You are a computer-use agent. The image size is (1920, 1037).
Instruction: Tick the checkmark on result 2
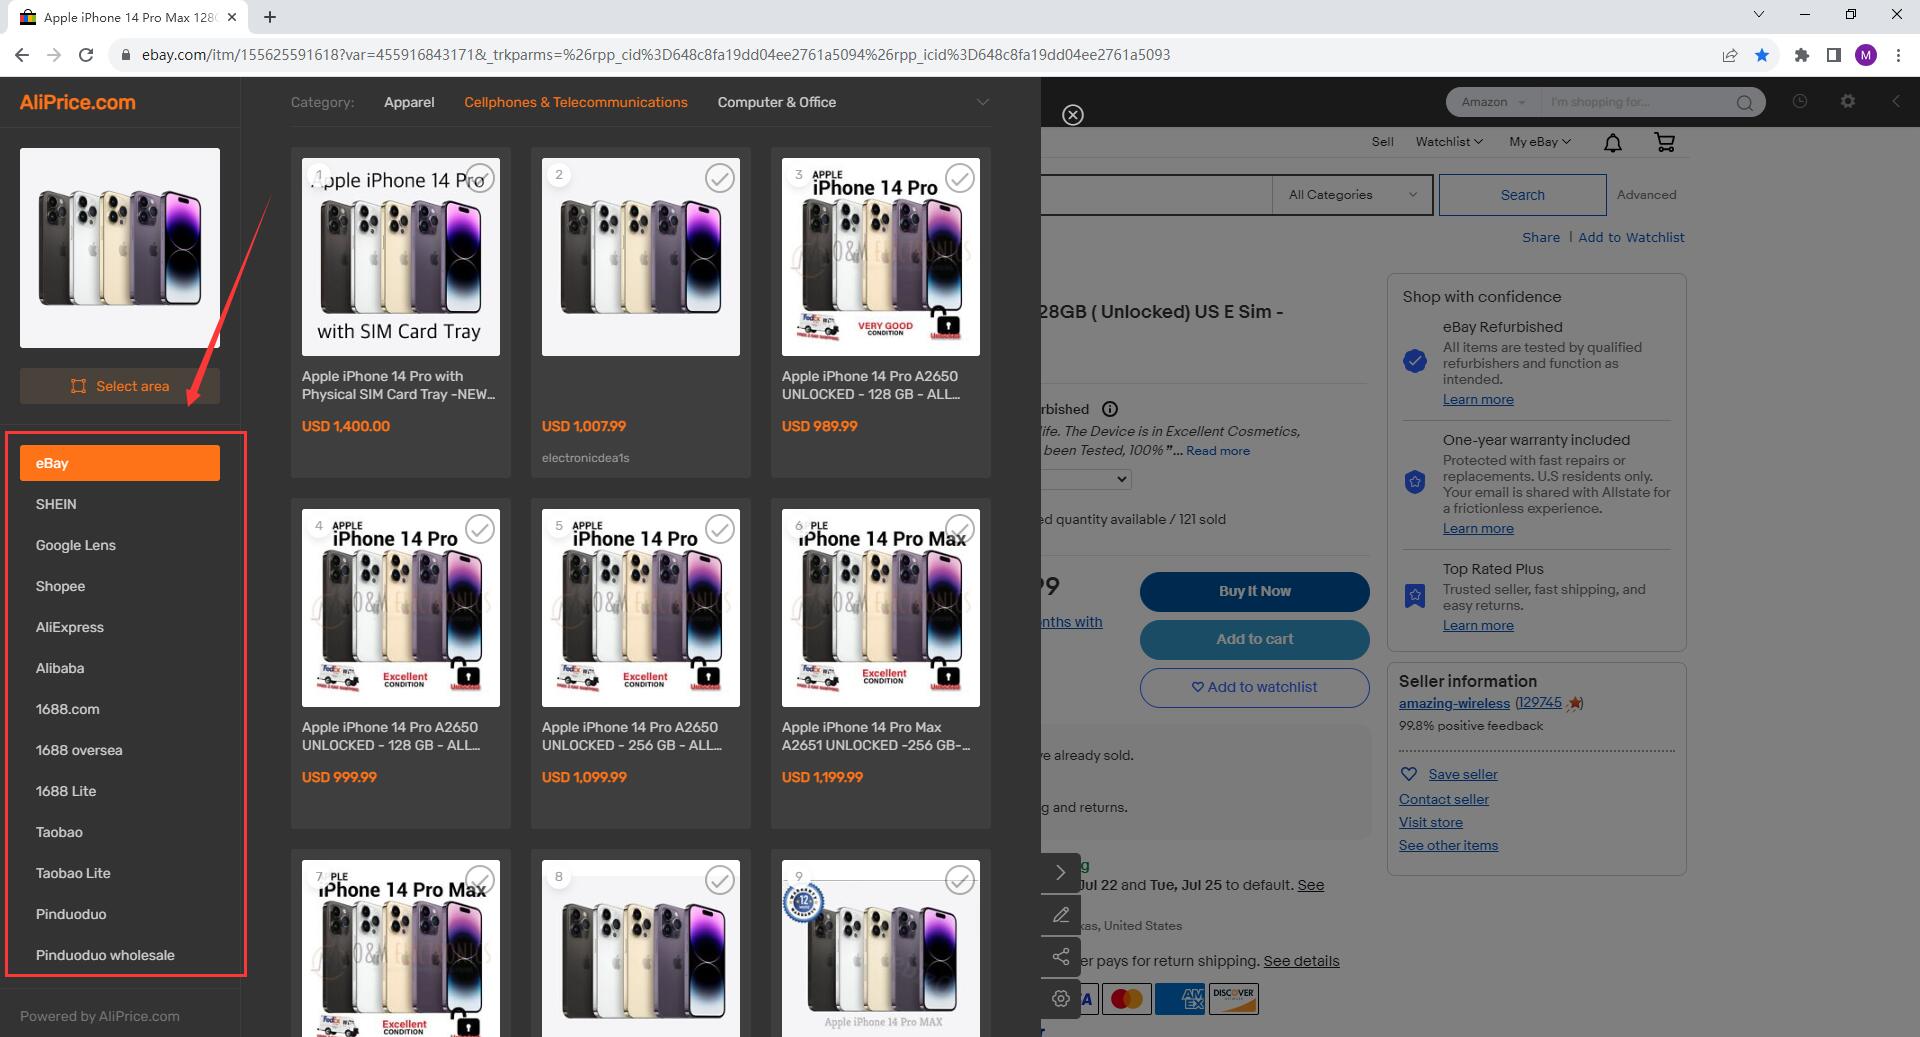[x=720, y=178]
